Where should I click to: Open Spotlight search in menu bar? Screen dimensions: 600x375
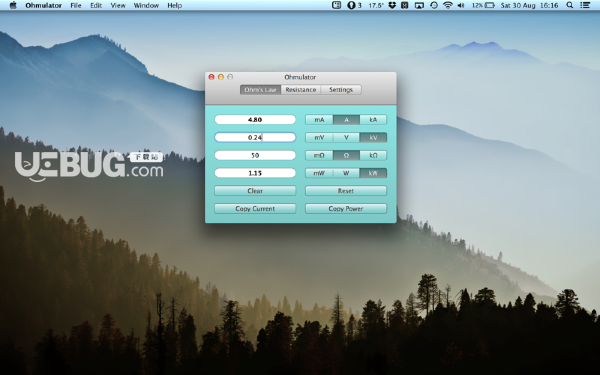click(x=570, y=5)
